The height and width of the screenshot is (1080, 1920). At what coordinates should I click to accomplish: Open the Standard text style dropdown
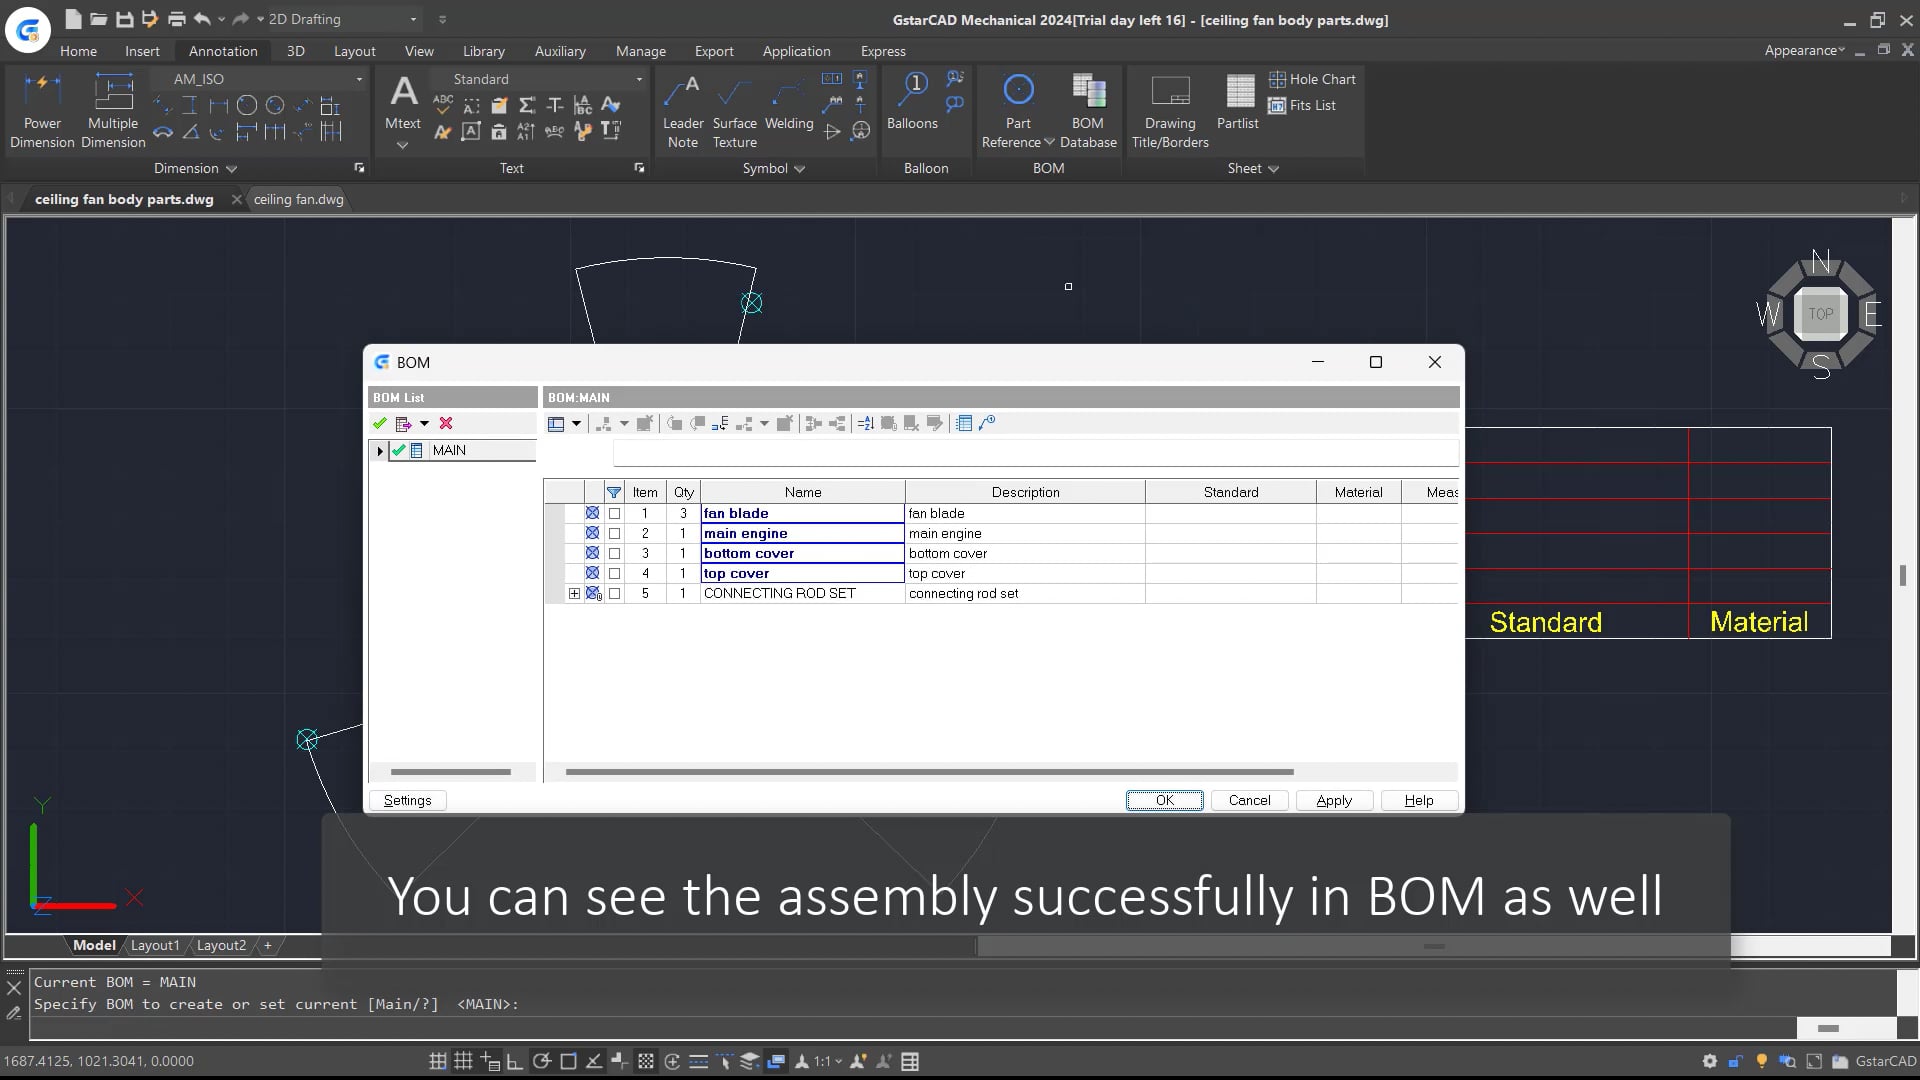[639, 79]
